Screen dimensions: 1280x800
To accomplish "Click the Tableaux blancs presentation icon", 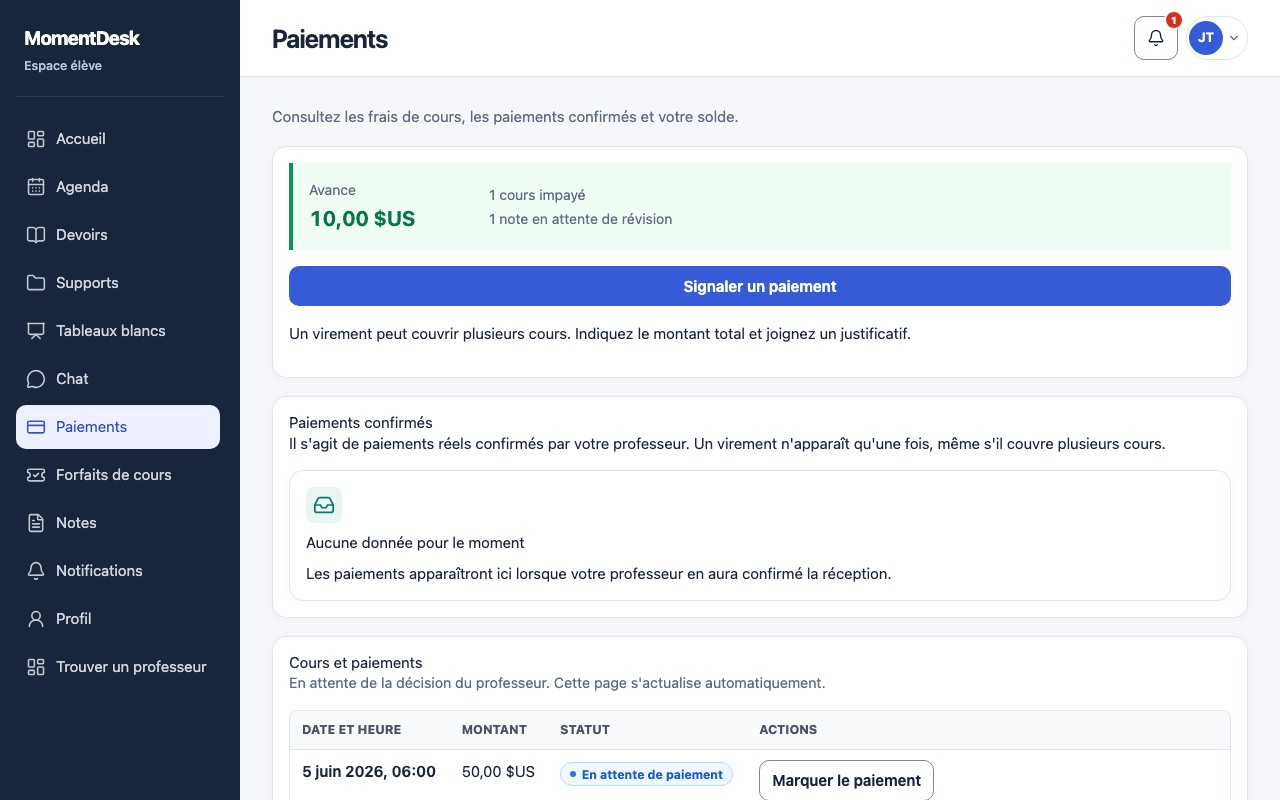I will [36, 331].
